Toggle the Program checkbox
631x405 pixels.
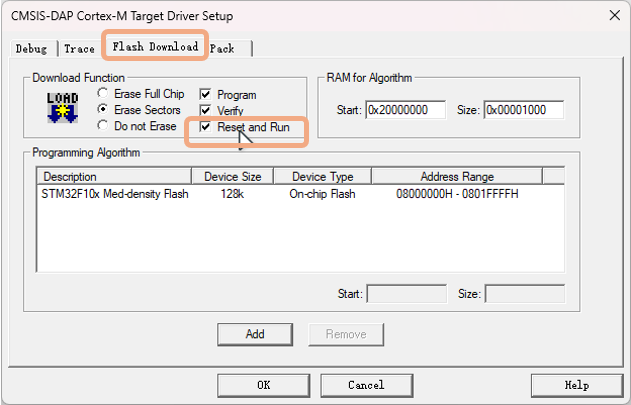tap(205, 95)
